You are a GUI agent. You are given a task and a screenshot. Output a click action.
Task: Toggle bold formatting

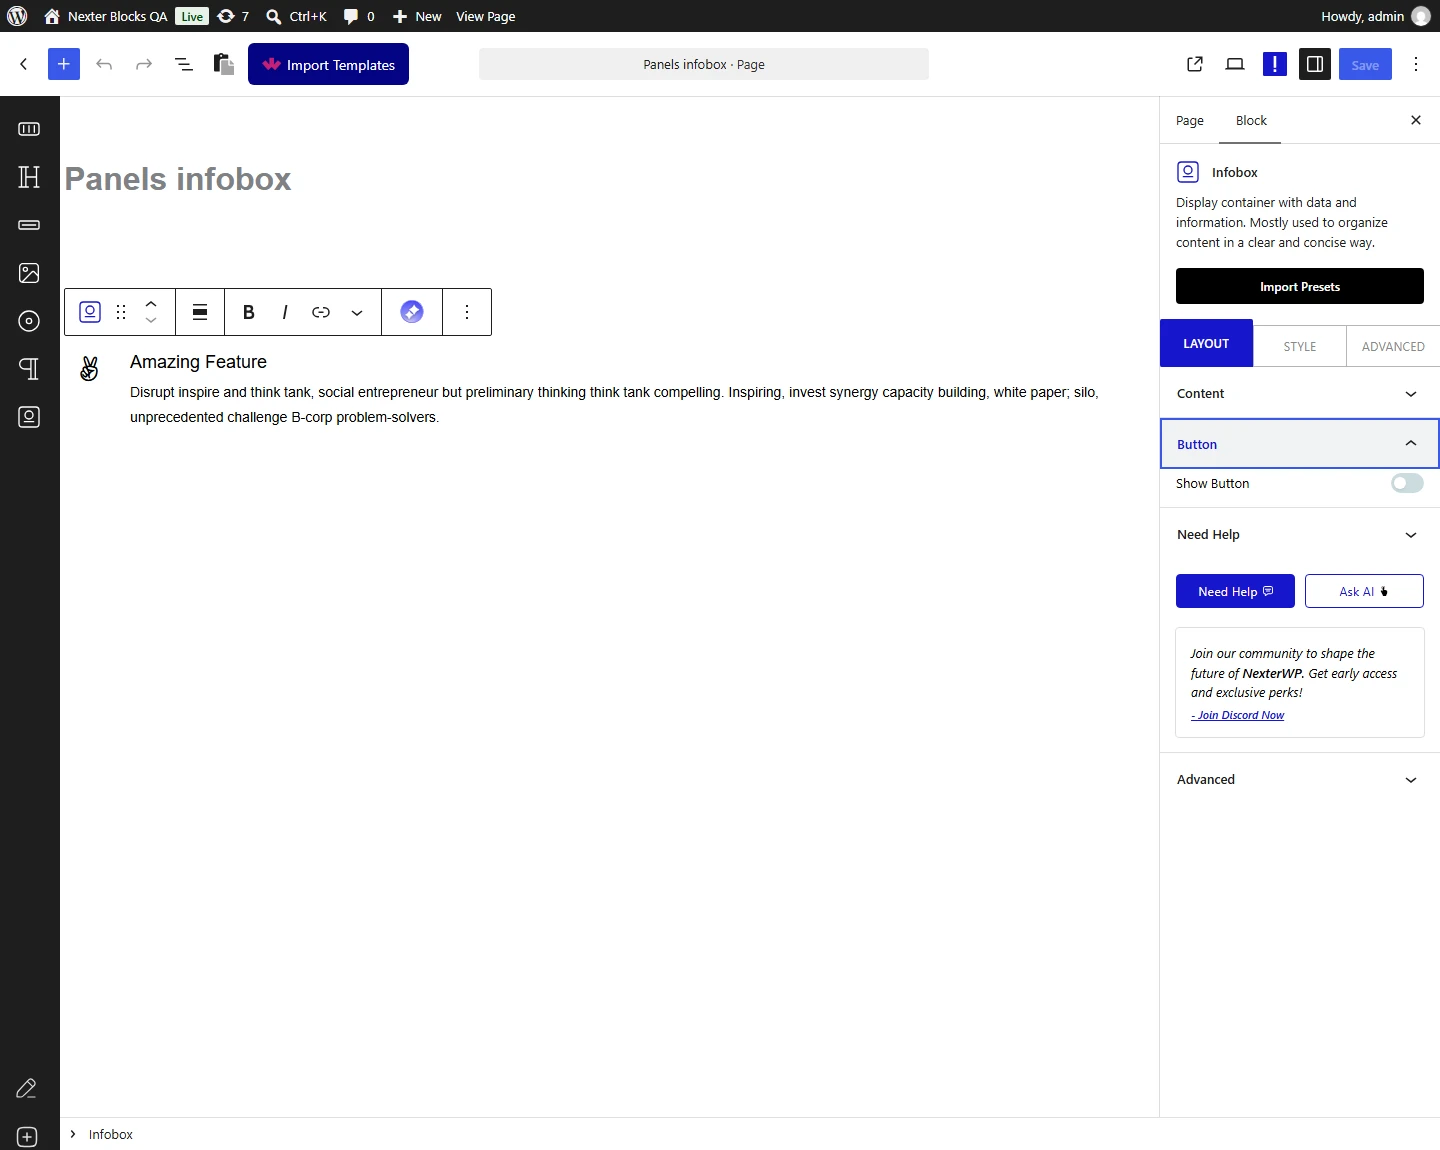coord(249,312)
